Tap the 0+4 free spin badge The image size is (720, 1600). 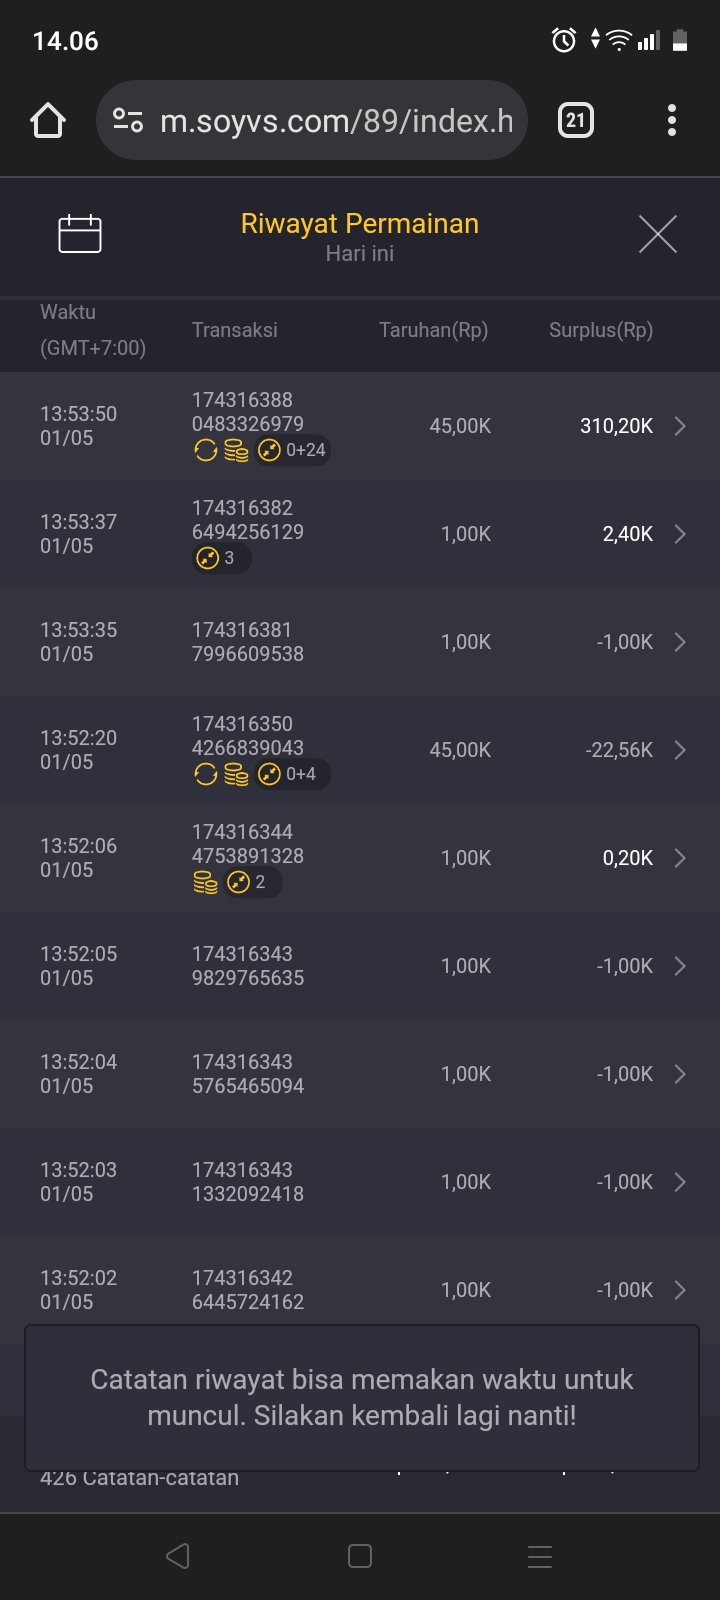click(292, 774)
